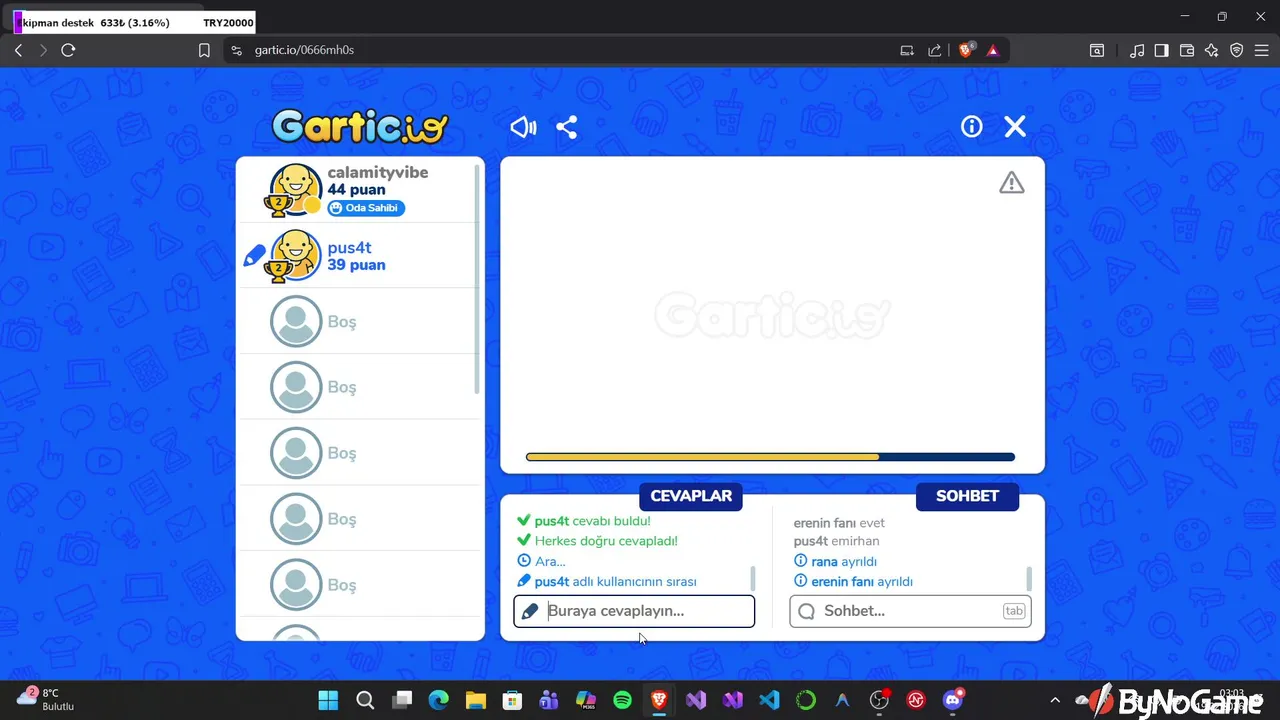
Task: Launch Microsoft Edge from taskbar
Action: coord(439,700)
